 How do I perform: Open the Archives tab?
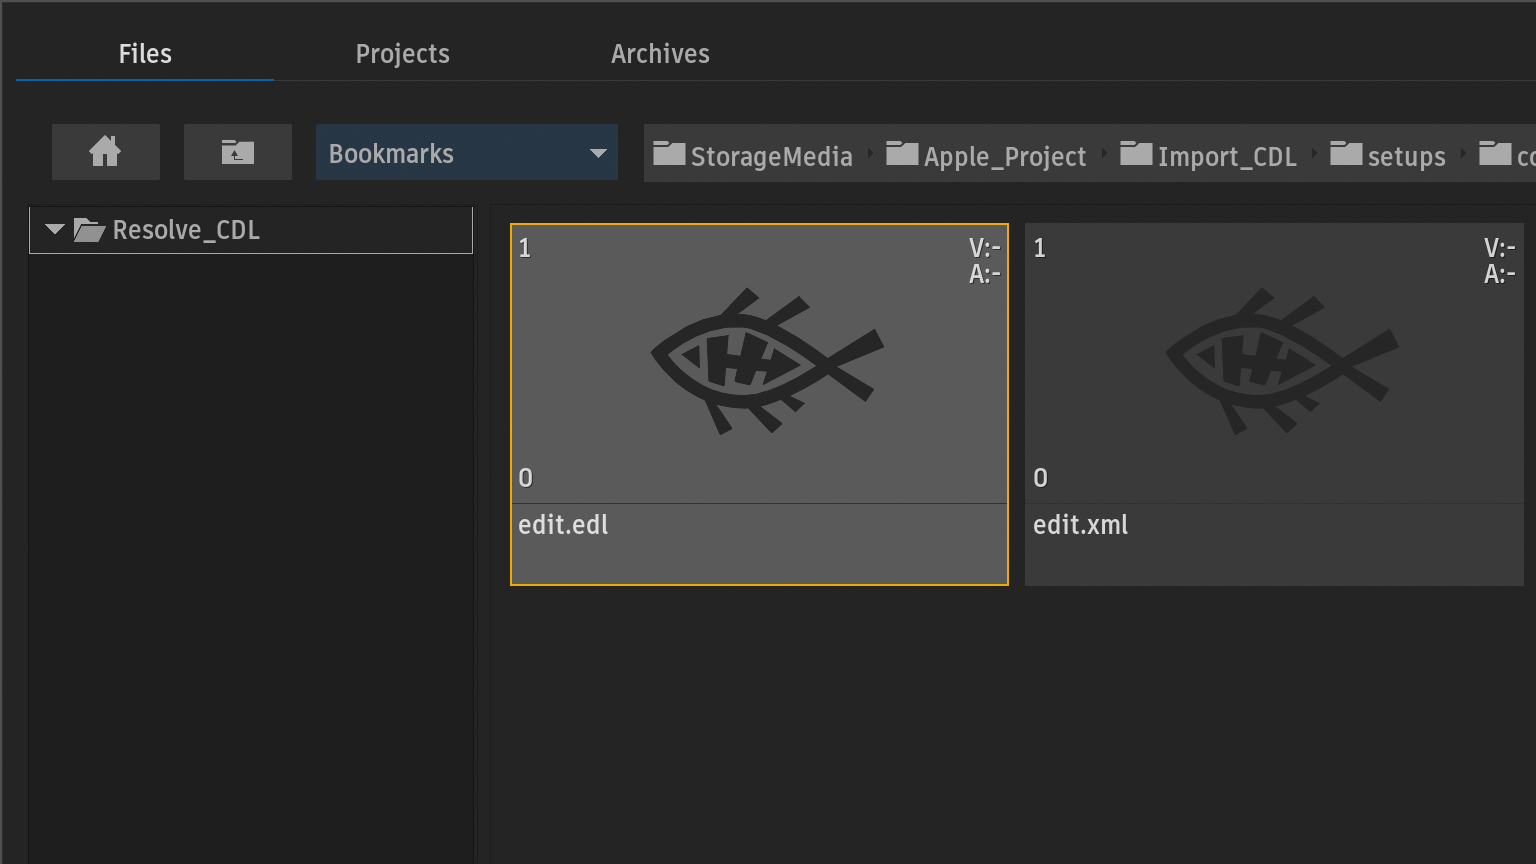coord(660,54)
